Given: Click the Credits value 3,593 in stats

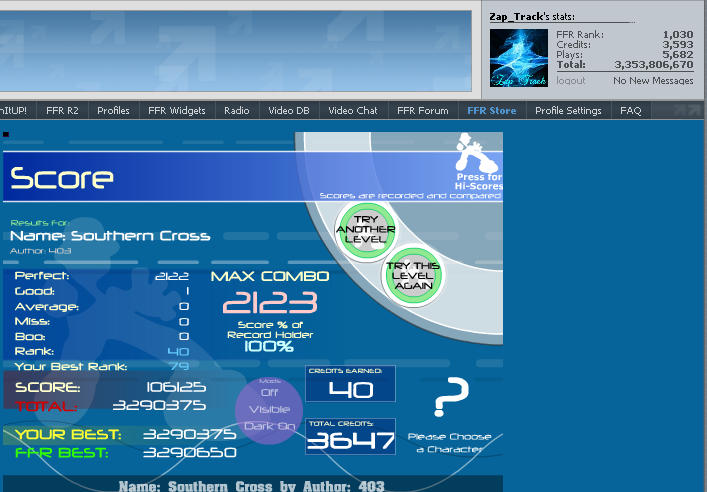Looking at the screenshot, I should (678, 45).
